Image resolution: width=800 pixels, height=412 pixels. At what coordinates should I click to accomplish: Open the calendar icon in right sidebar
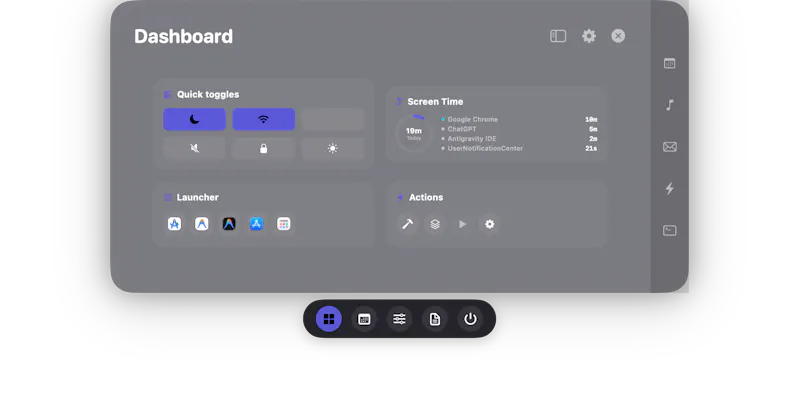(669, 63)
